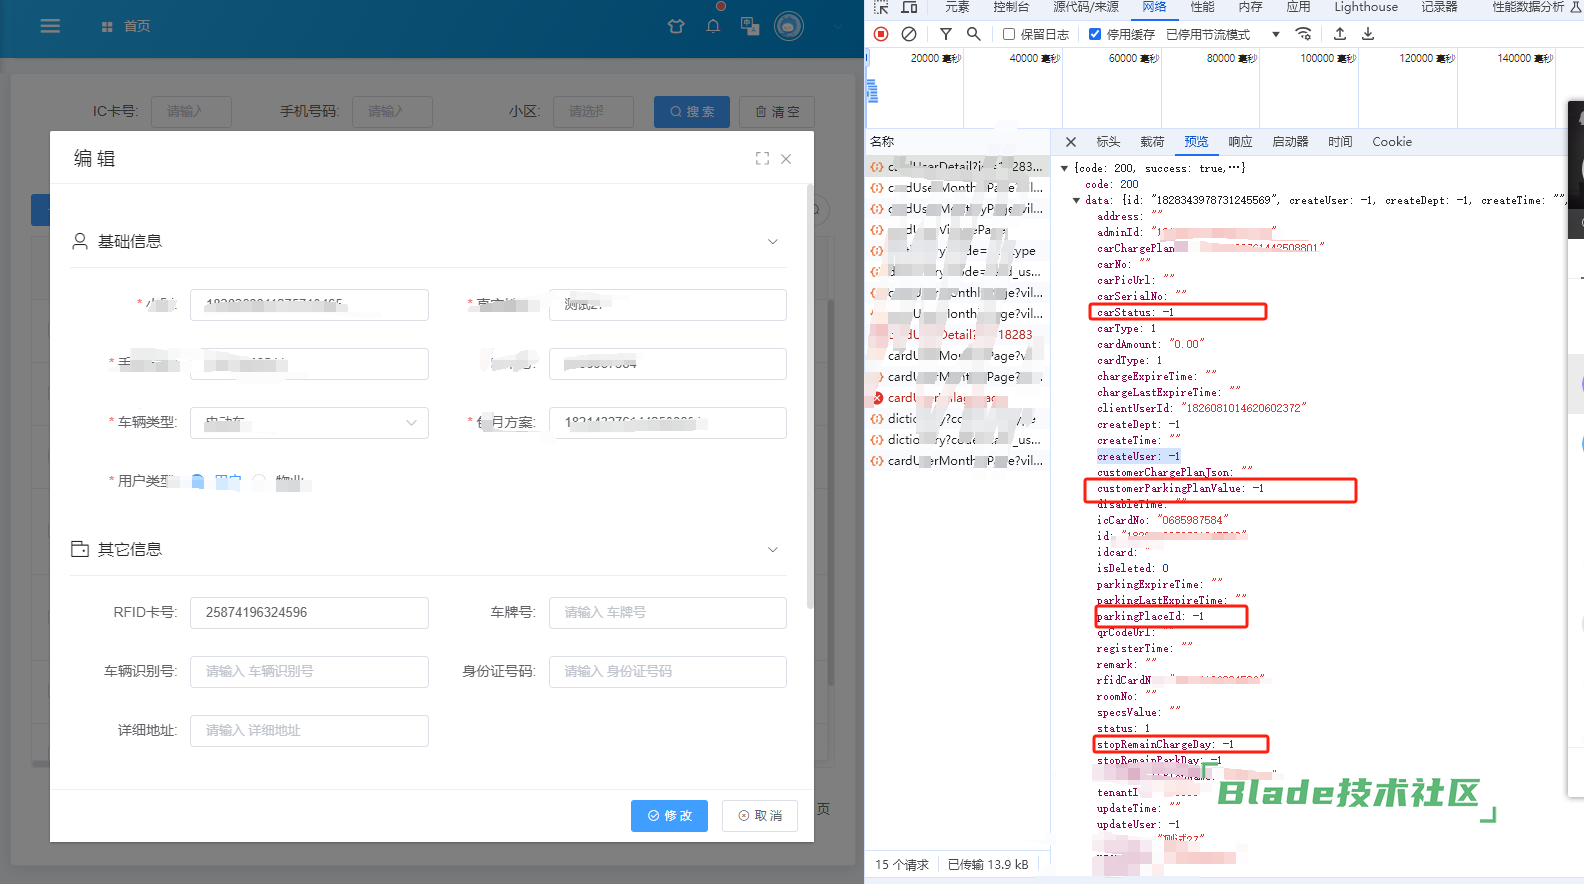Select the second 用户类型 radio option
Screen dimensions: 1584x884
[x=259, y=481]
